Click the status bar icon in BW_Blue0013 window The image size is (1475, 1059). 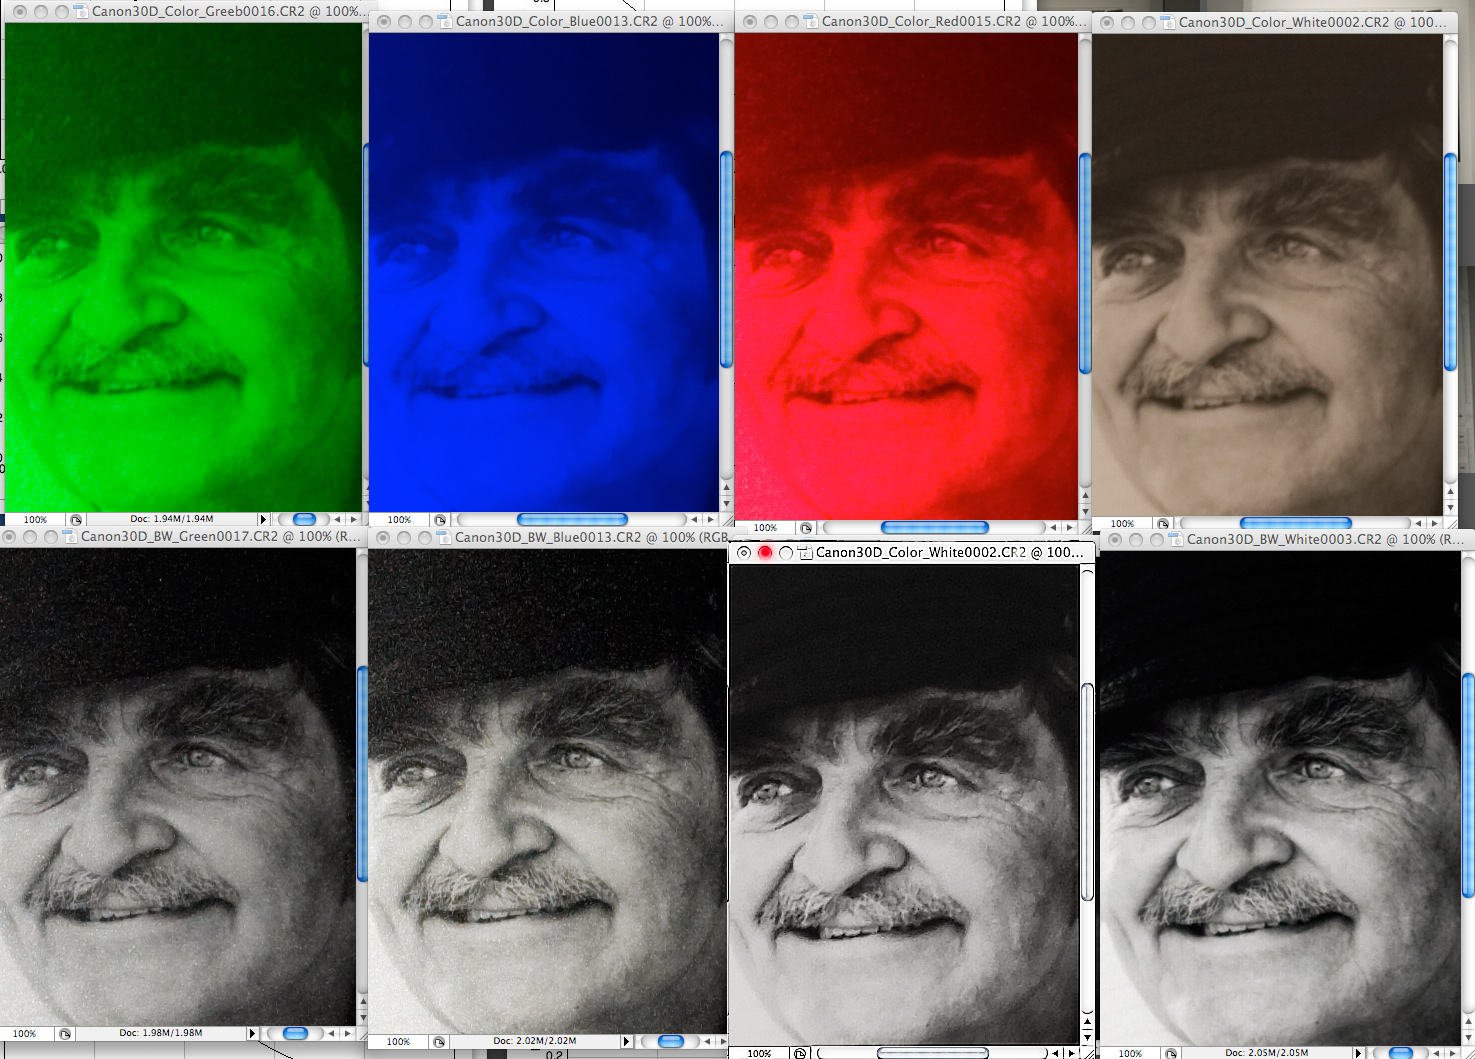click(439, 1042)
